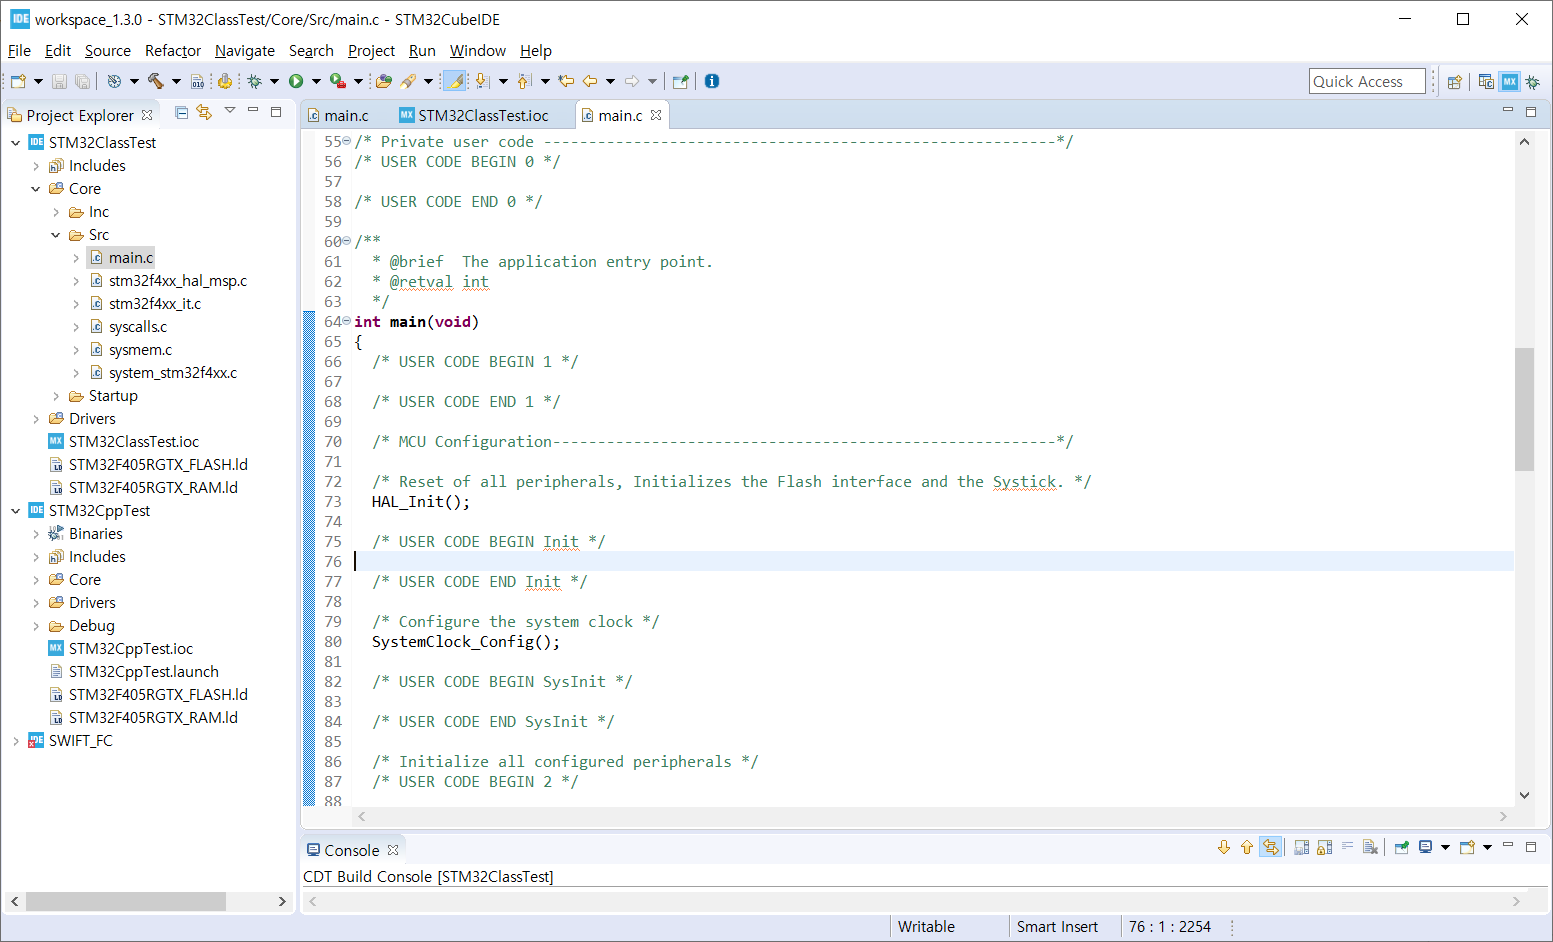Expand the SWIFT_FC project
This screenshot has width=1553, height=942.
(15, 741)
